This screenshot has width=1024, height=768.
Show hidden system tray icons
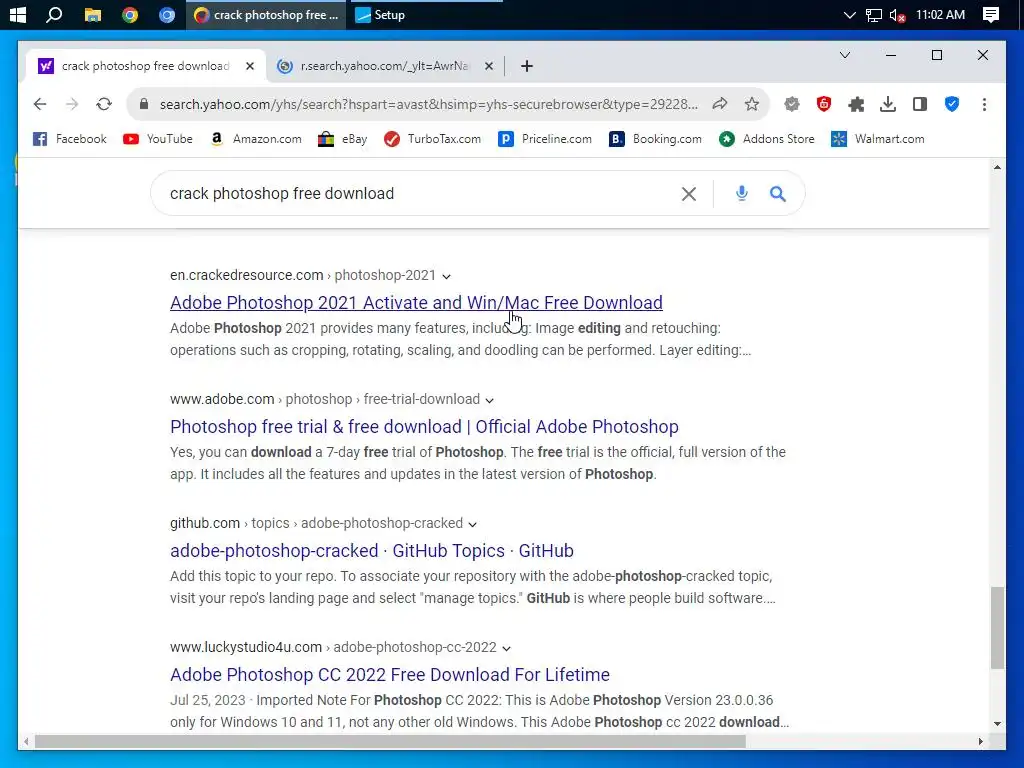click(849, 14)
